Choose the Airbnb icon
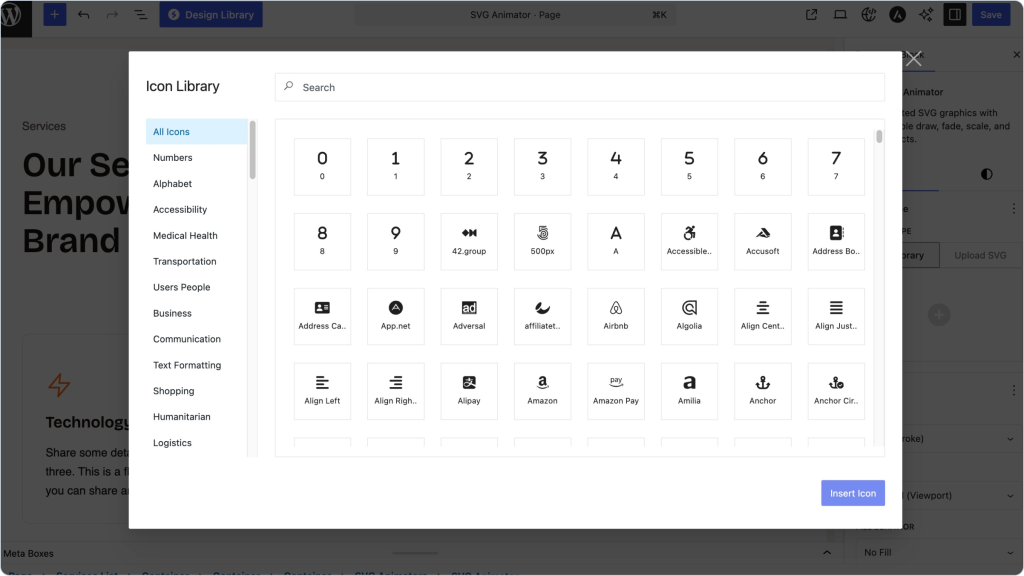The image size is (1024, 576). pyautogui.click(x=616, y=316)
